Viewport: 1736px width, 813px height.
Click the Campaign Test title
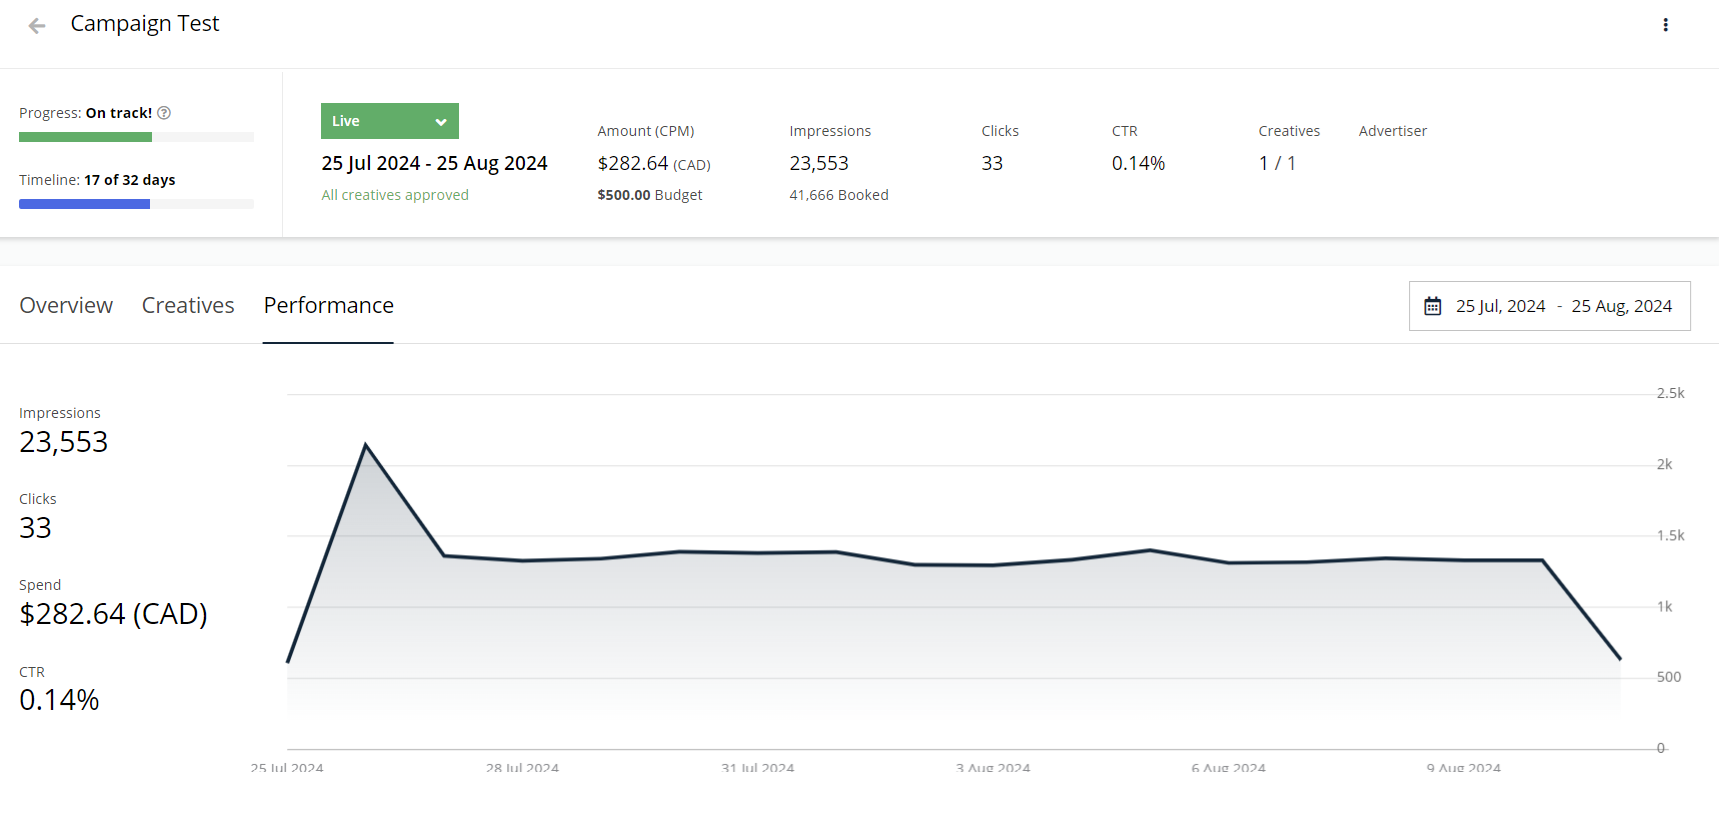[x=146, y=24]
